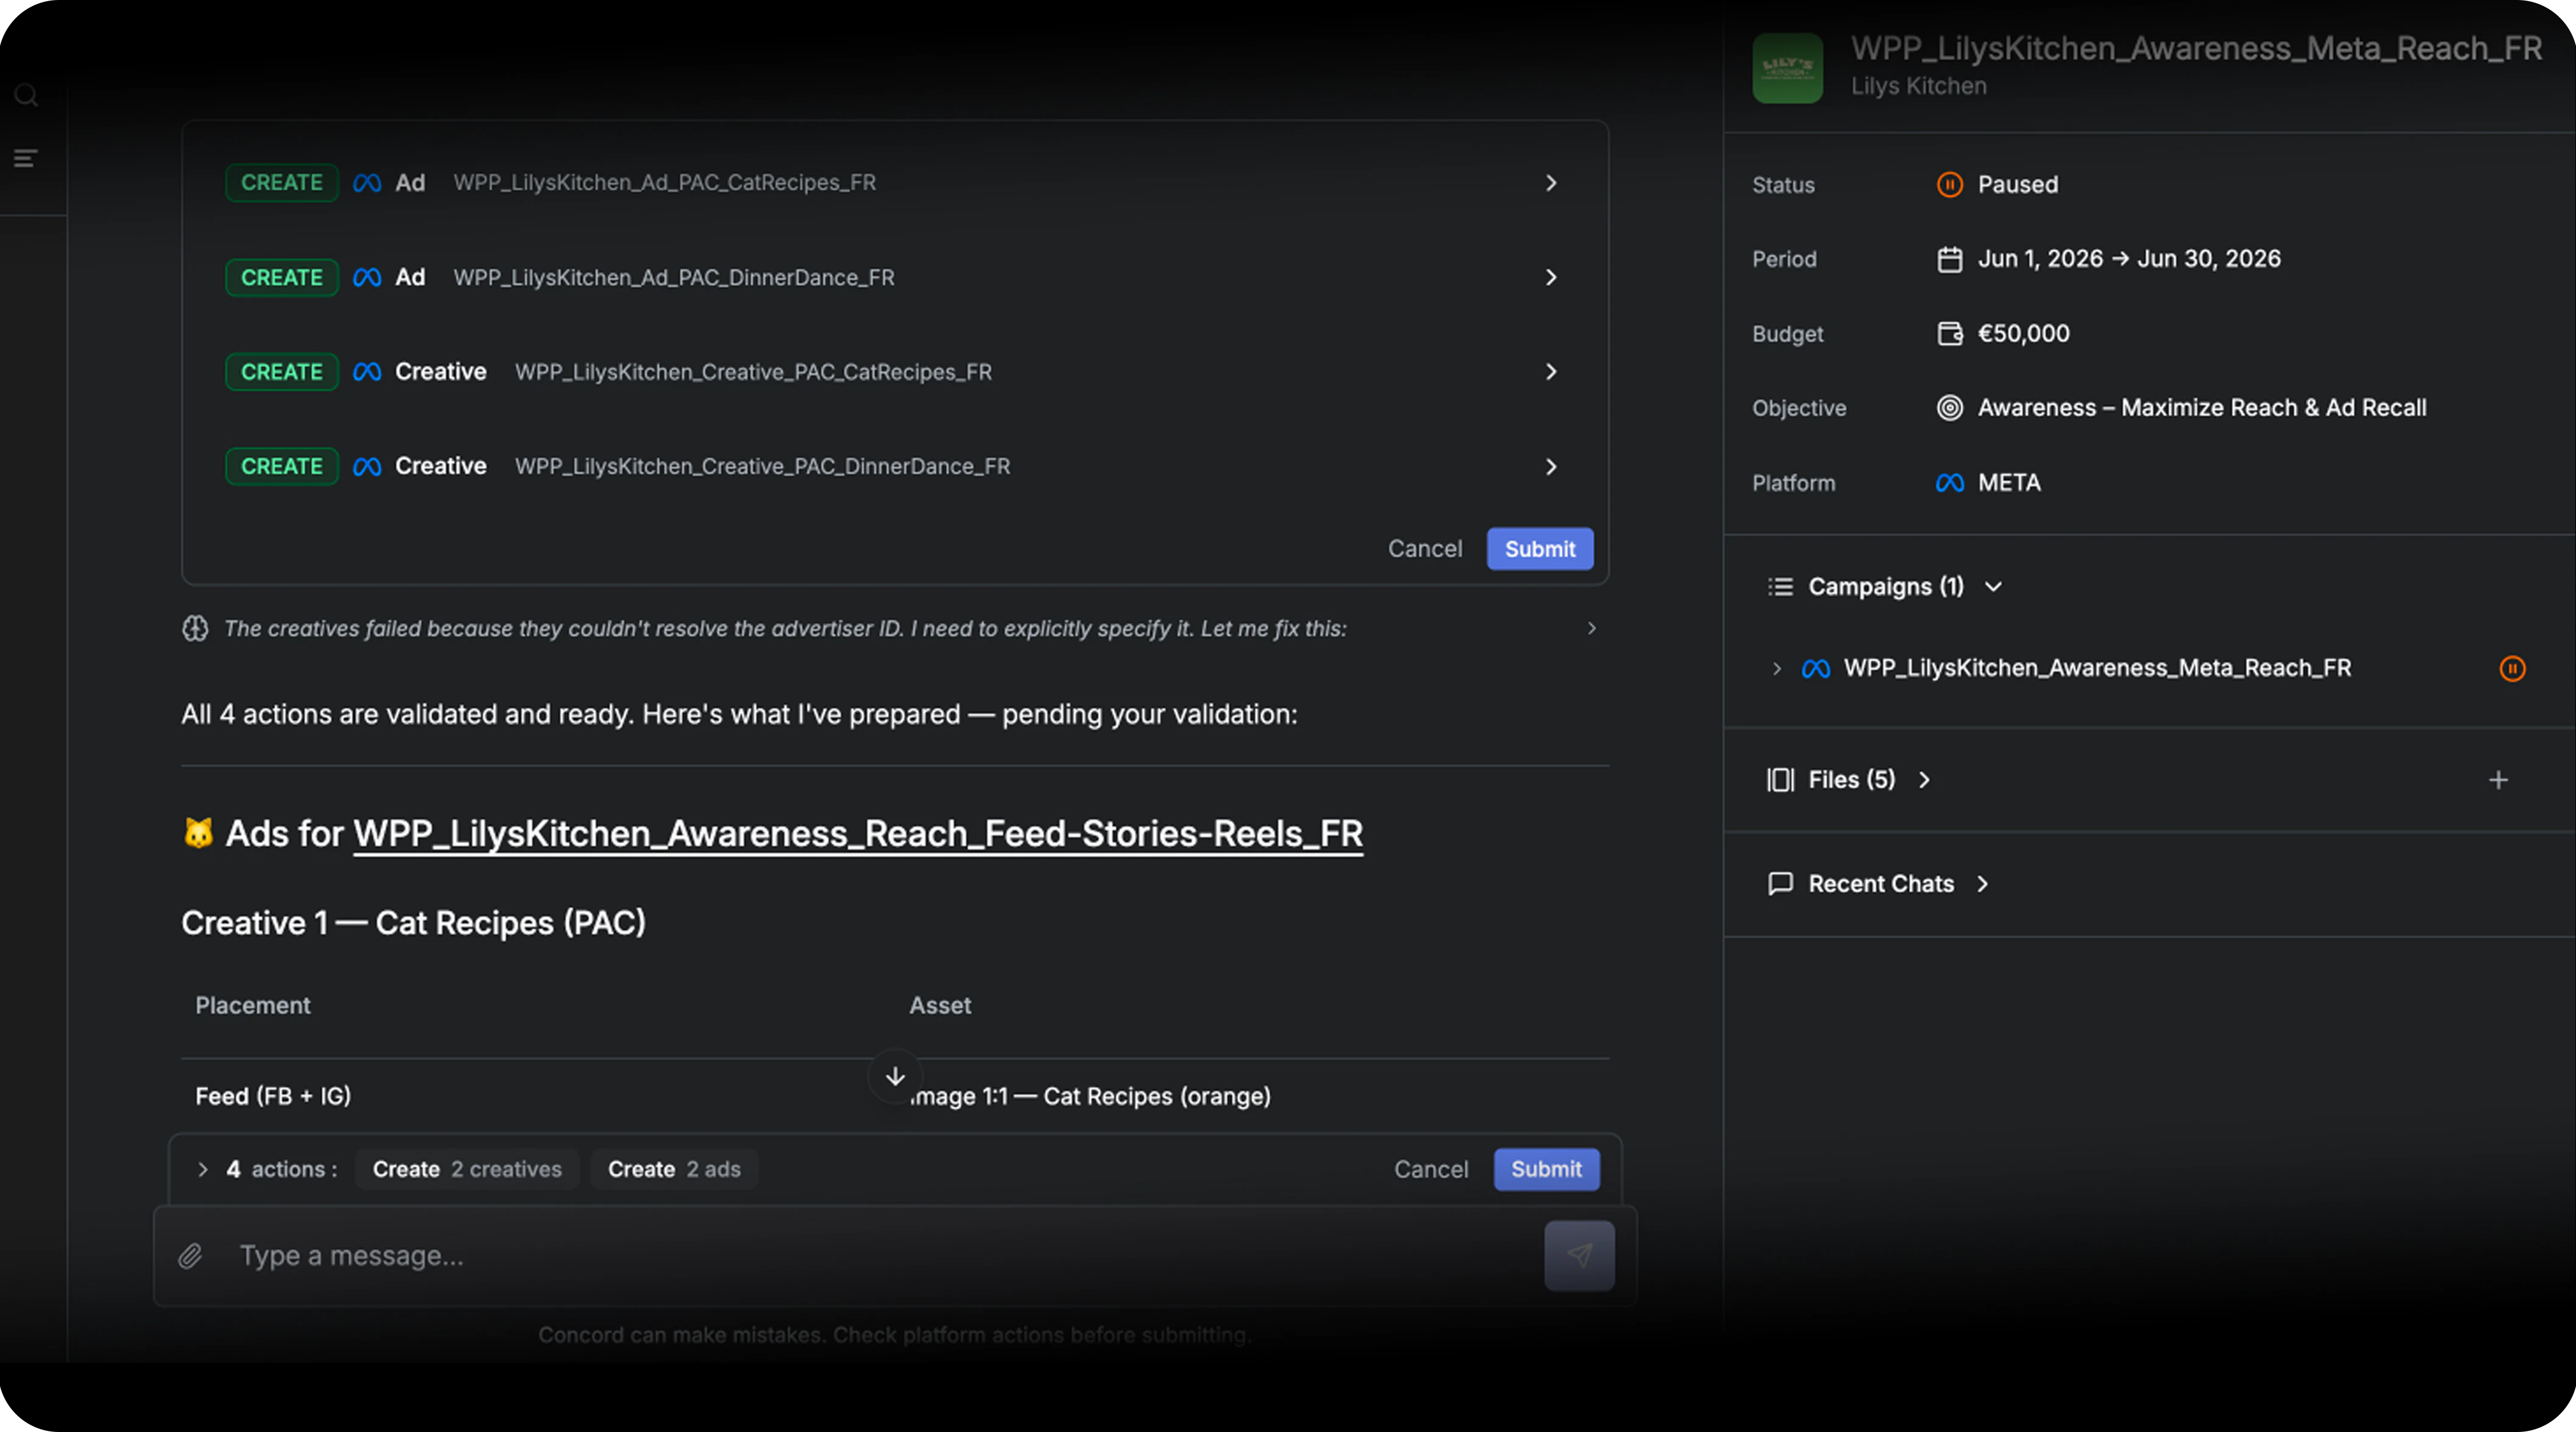Click the WPP_LilysKitchen_Creative_PAC_DinnerDance_FR name
The image size is (2576, 1432).
click(x=762, y=467)
